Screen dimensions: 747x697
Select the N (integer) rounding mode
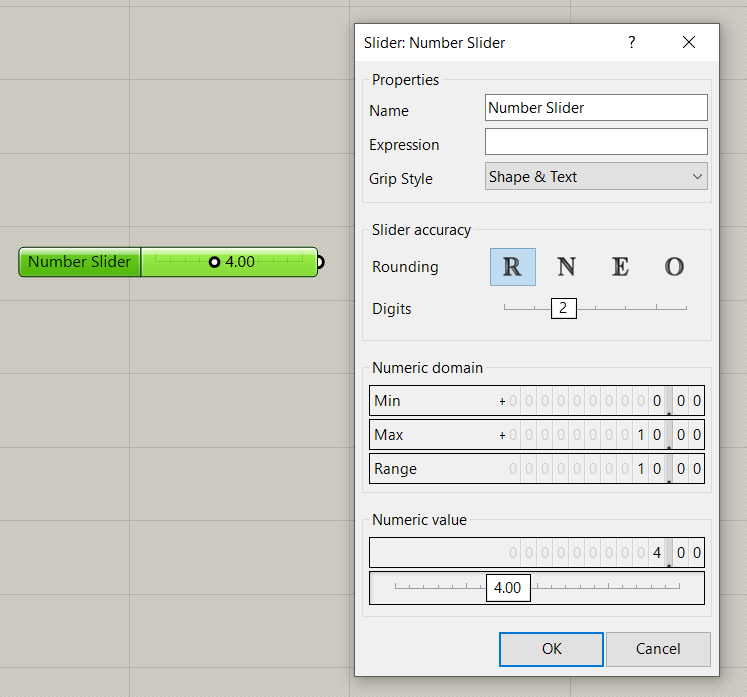(x=566, y=267)
